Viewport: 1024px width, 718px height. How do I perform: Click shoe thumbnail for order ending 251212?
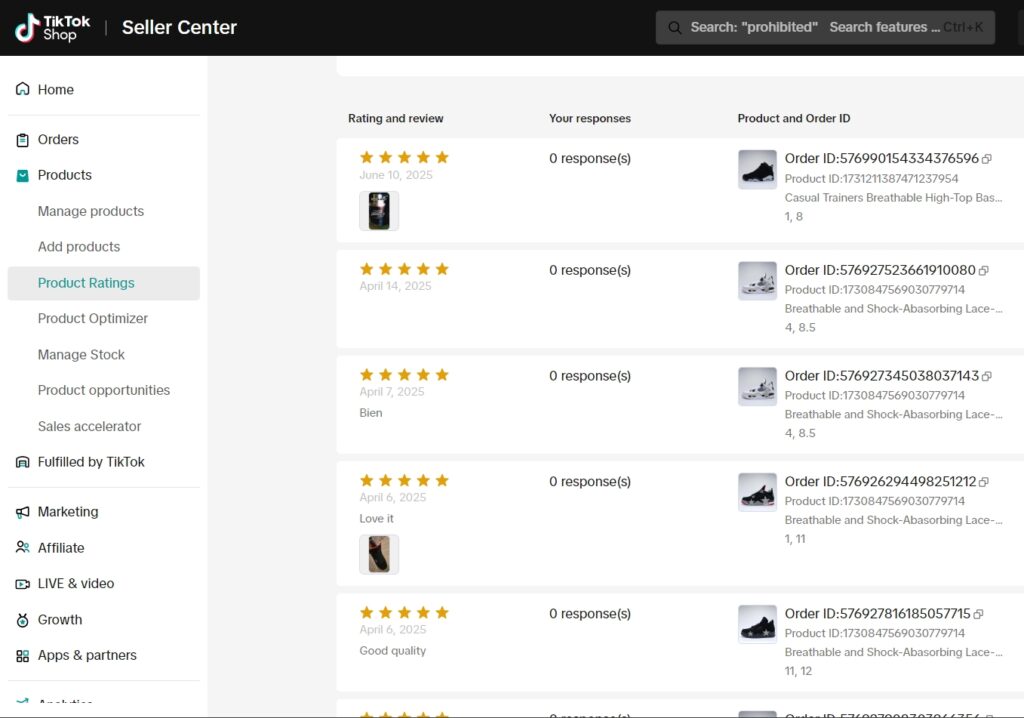(757, 493)
